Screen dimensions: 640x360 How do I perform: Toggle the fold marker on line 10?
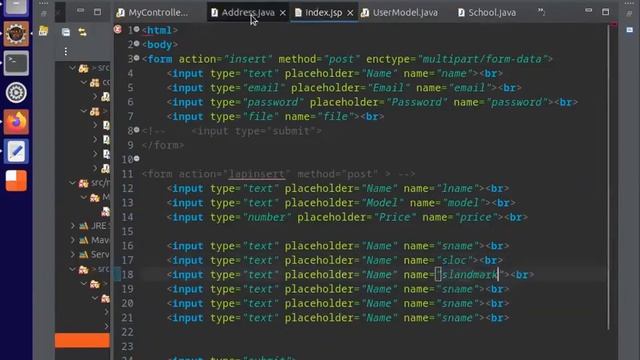click(136, 158)
